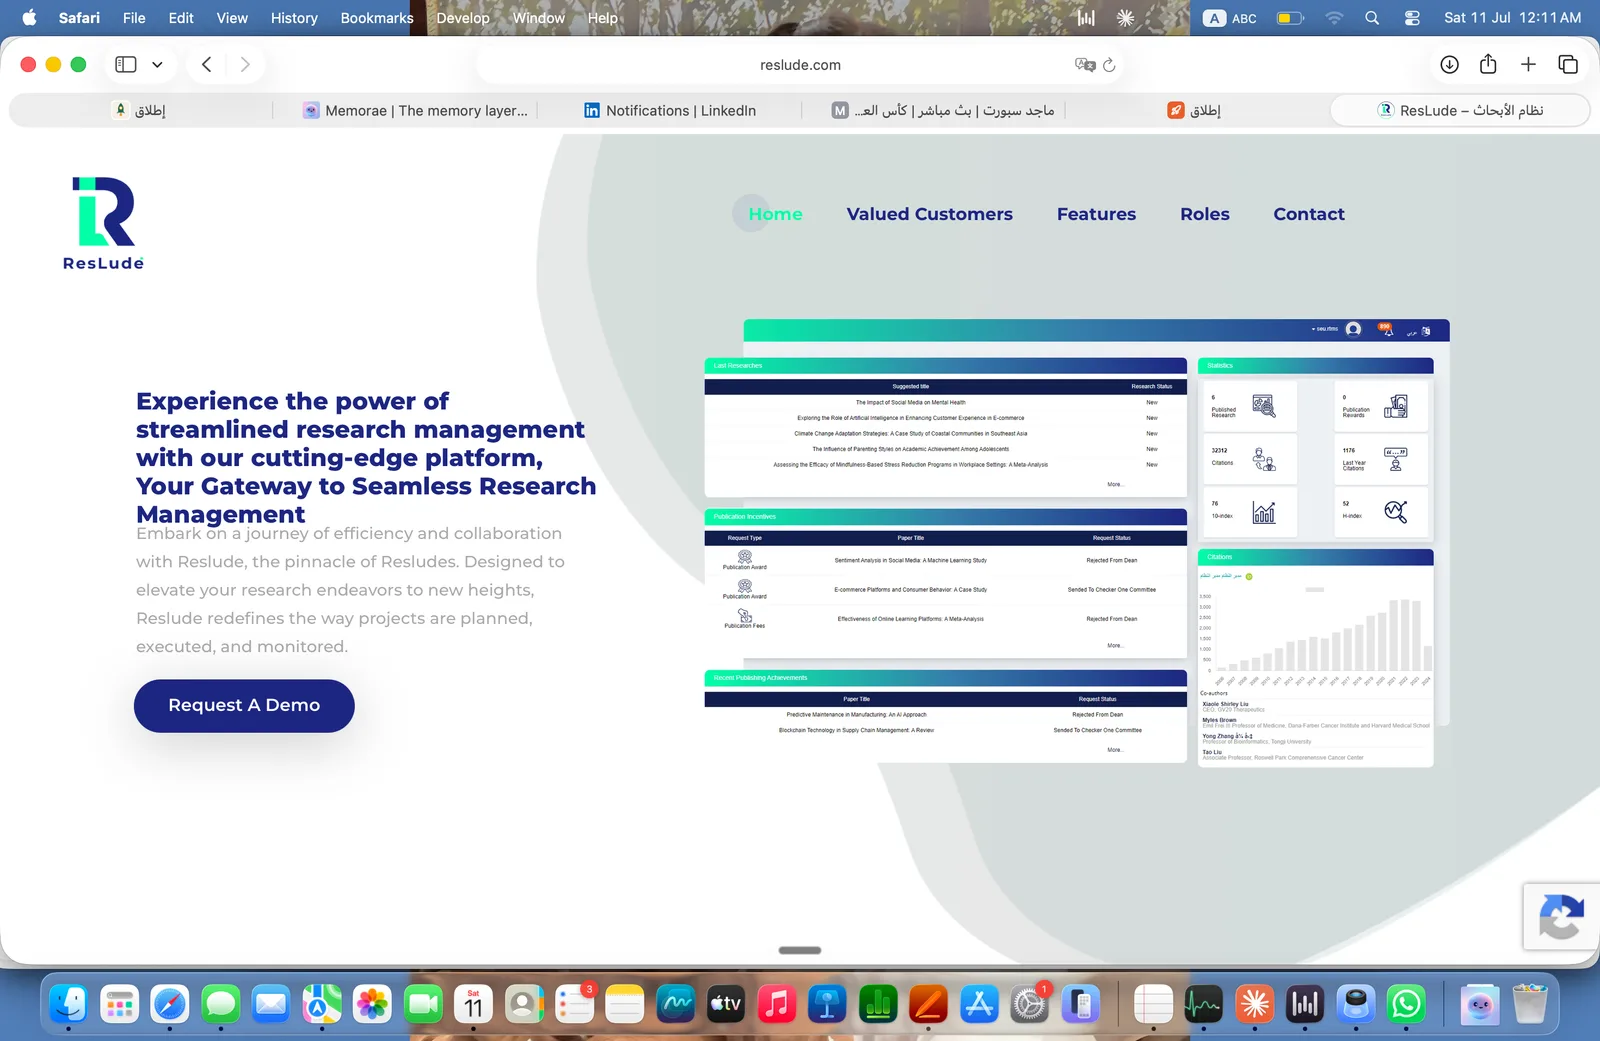Go to the Home section
The width and height of the screenshot is (1600, 1041).
775,214
